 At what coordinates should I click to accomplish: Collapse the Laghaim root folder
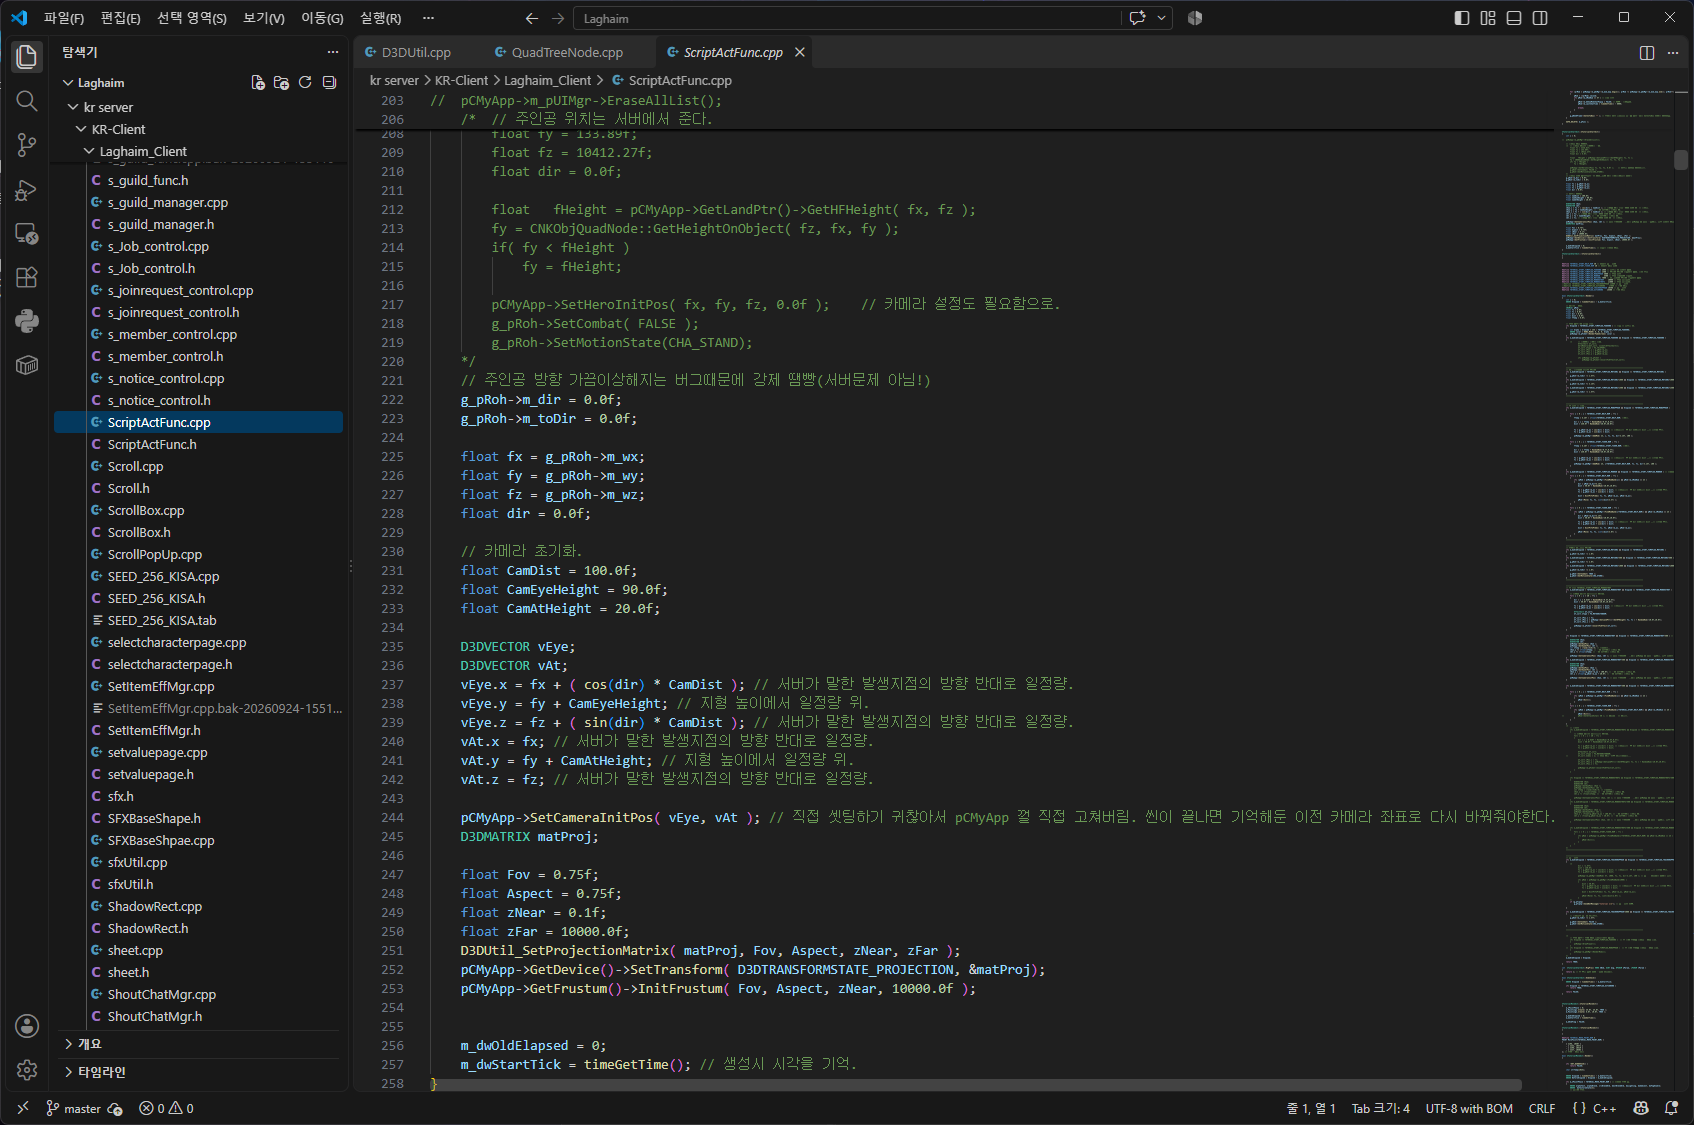coord(68,83)
